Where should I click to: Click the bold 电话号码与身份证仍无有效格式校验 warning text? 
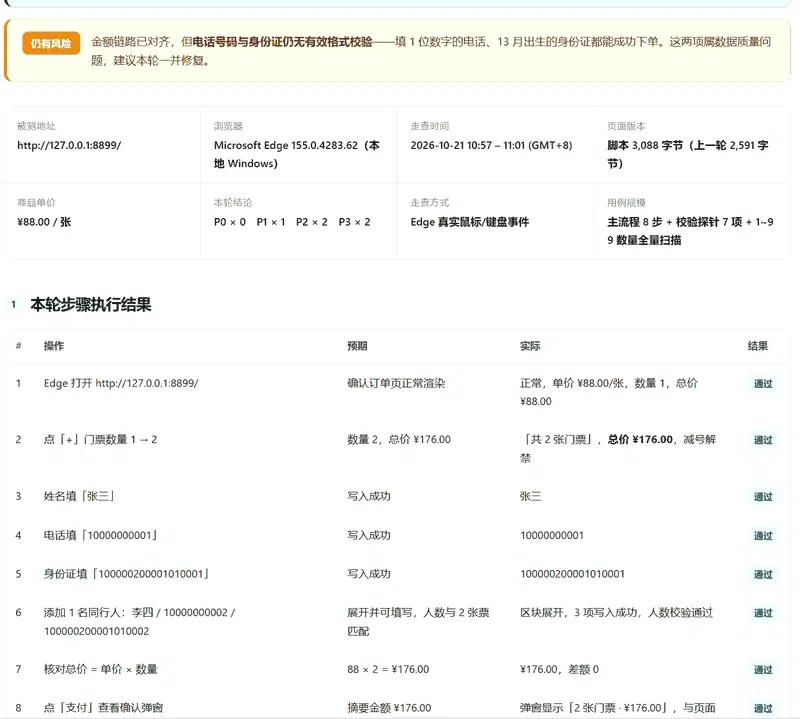pos(282,41)
